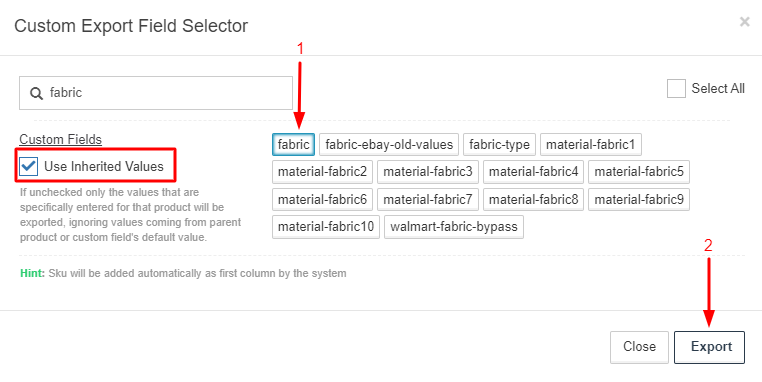Select the fabric custom field
This screenshot has width=762, height=382.
pyautogui.click(x=294, y=144)
